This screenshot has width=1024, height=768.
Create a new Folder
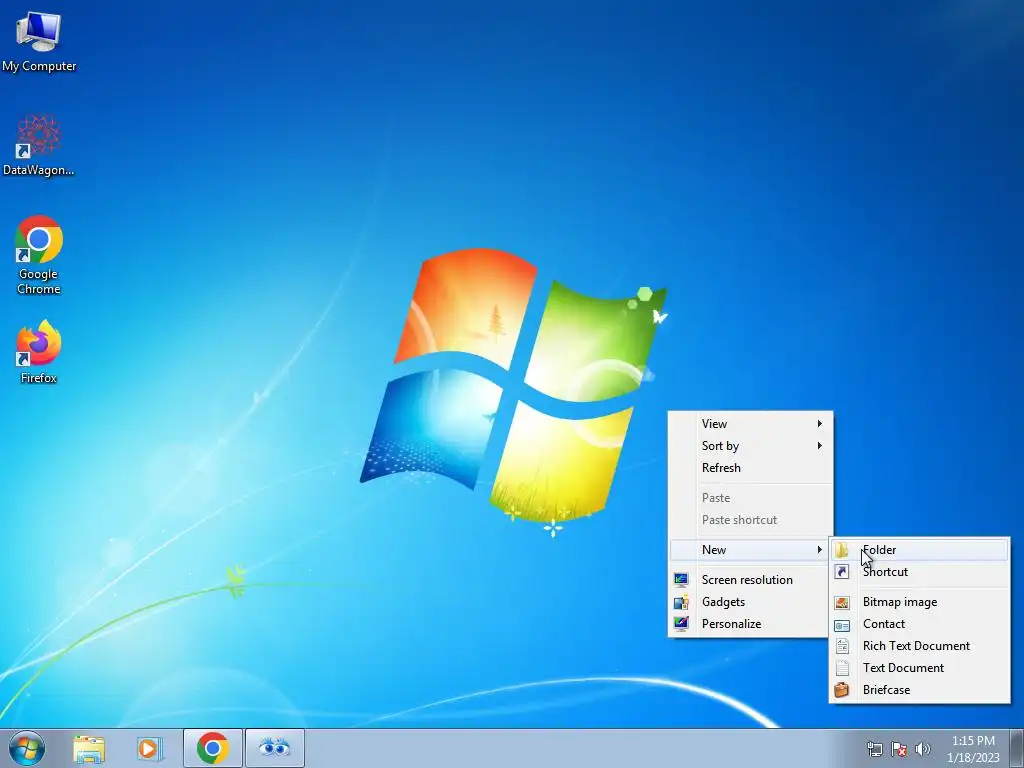pos(920,550)
